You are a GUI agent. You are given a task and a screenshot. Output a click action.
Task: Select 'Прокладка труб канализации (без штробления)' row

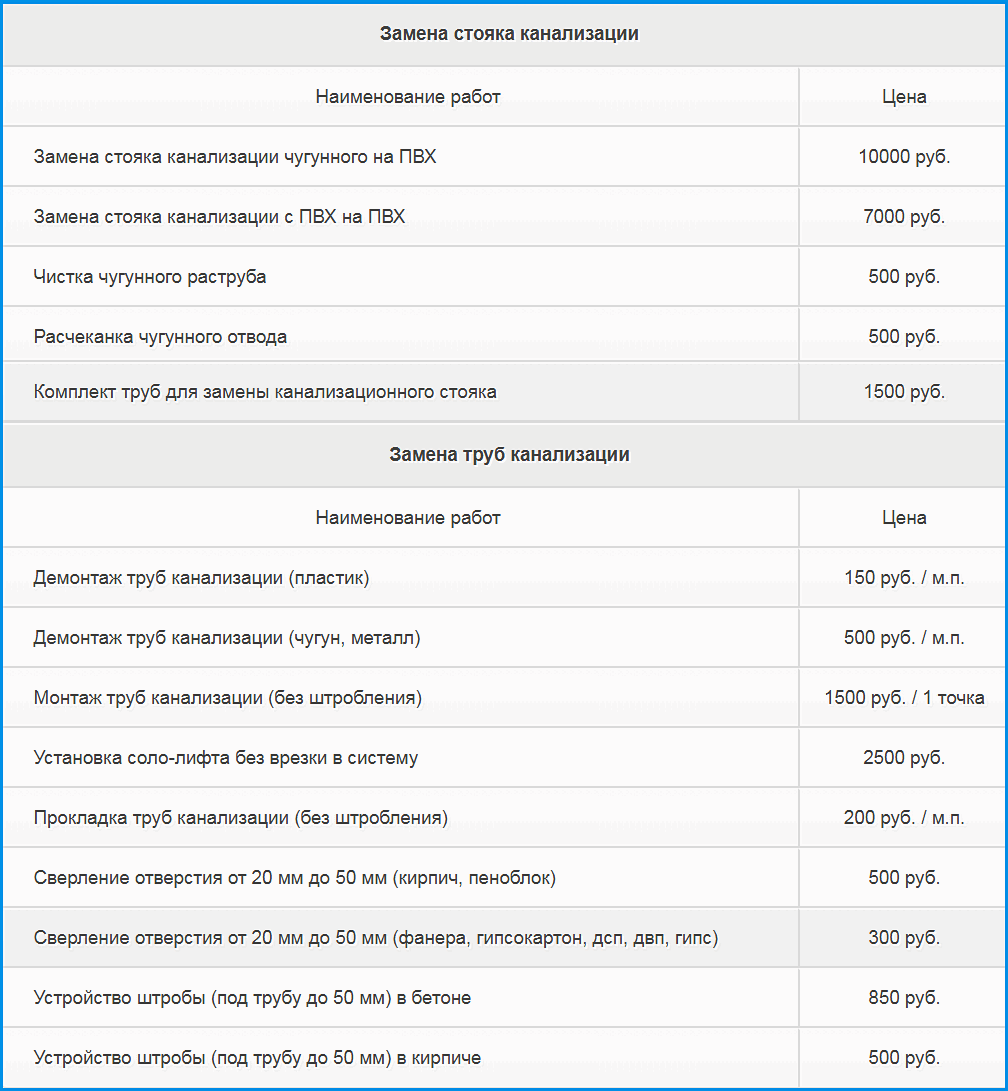241,818
